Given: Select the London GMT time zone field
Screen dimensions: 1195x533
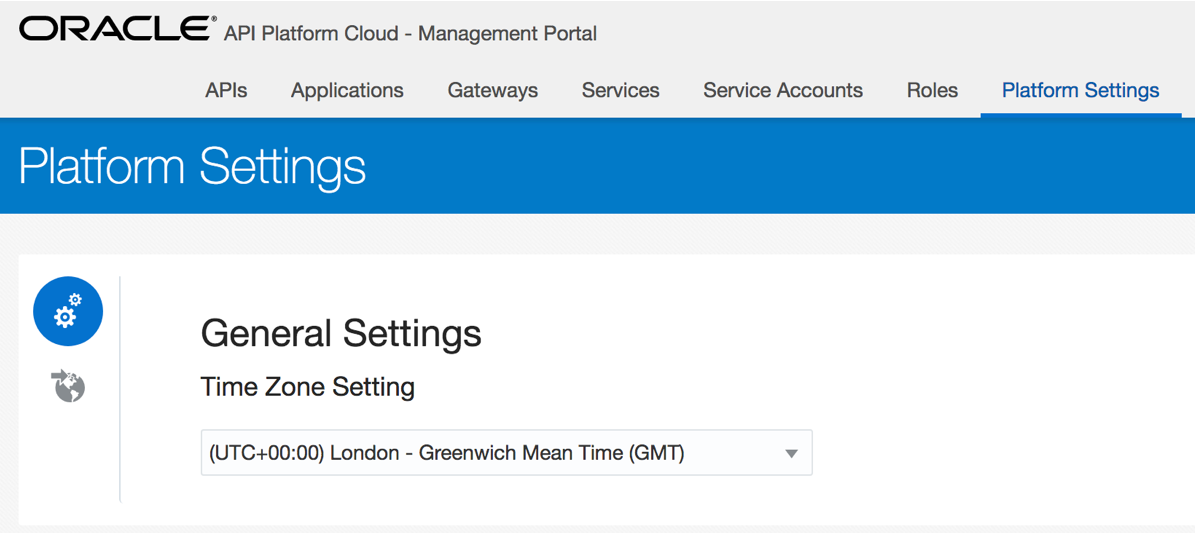Looking at the screenshot, I should pyautogui.click(x=506, y=453).
